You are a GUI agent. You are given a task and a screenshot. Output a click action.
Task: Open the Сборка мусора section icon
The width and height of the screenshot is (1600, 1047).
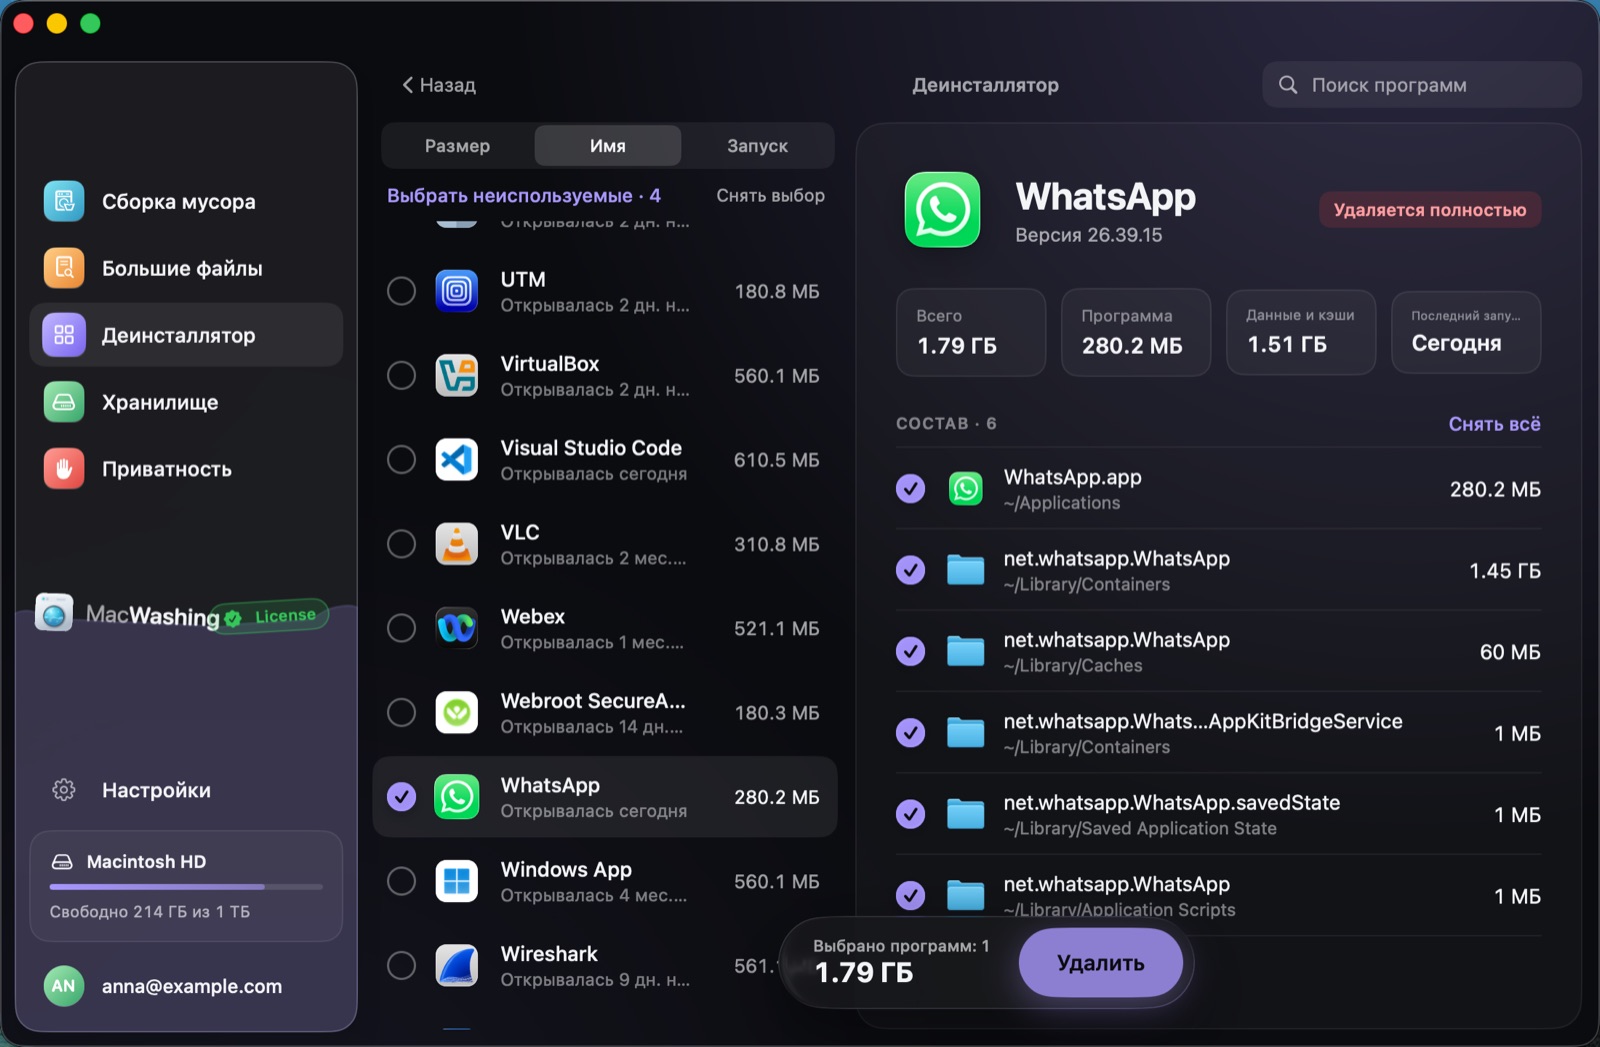(64, 201)
